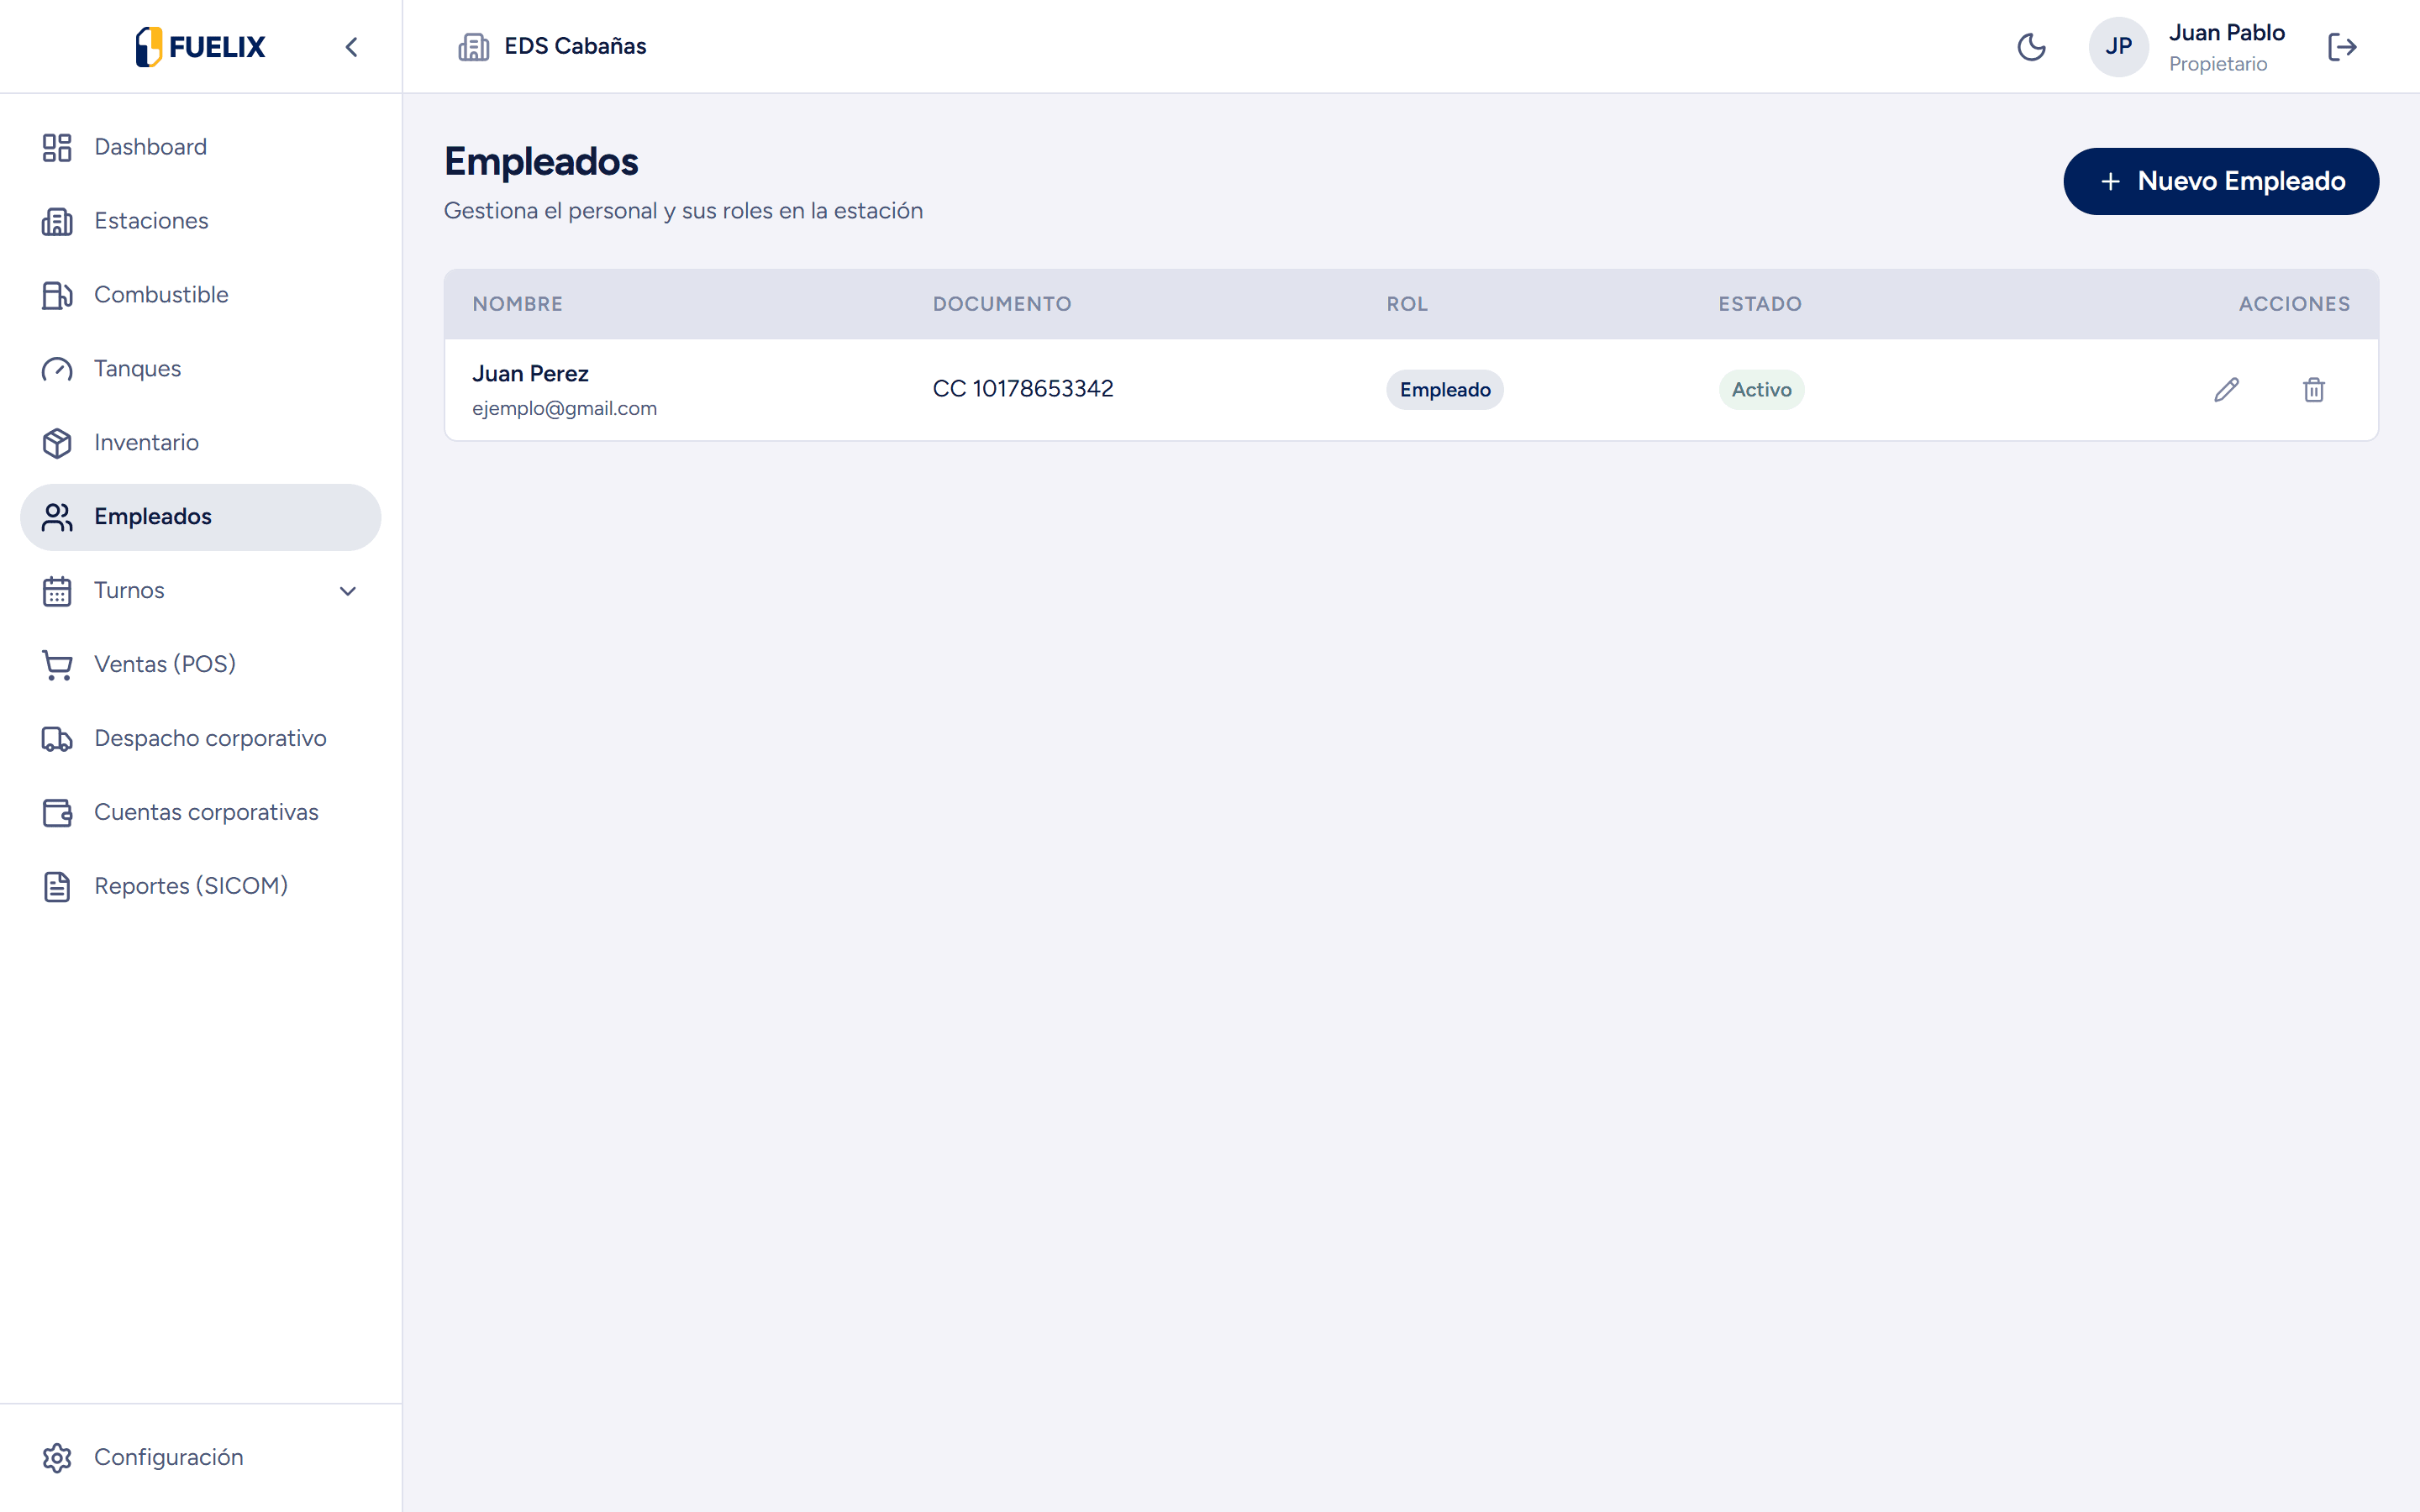Image resolution: width=2420 pixels, height=1512 pixels.
Task: Click the Empleado role badge
Action: pos(1444,390)
